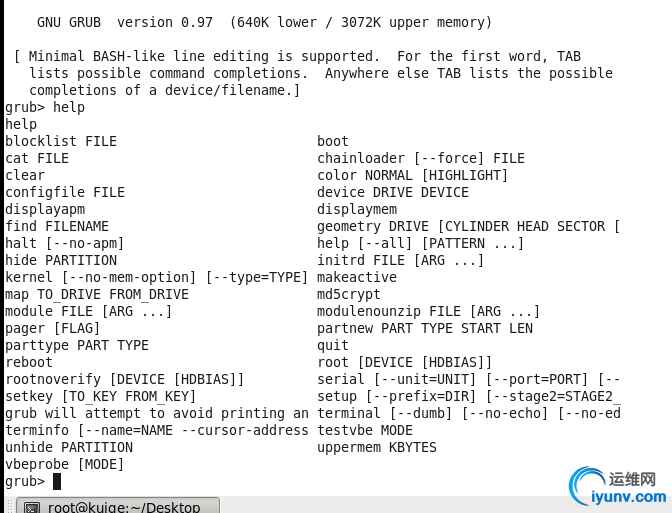The width and height of the screenshot is (672, 513).
Task: Click the 'md5crypt' command text
Action: pos(349,294)
